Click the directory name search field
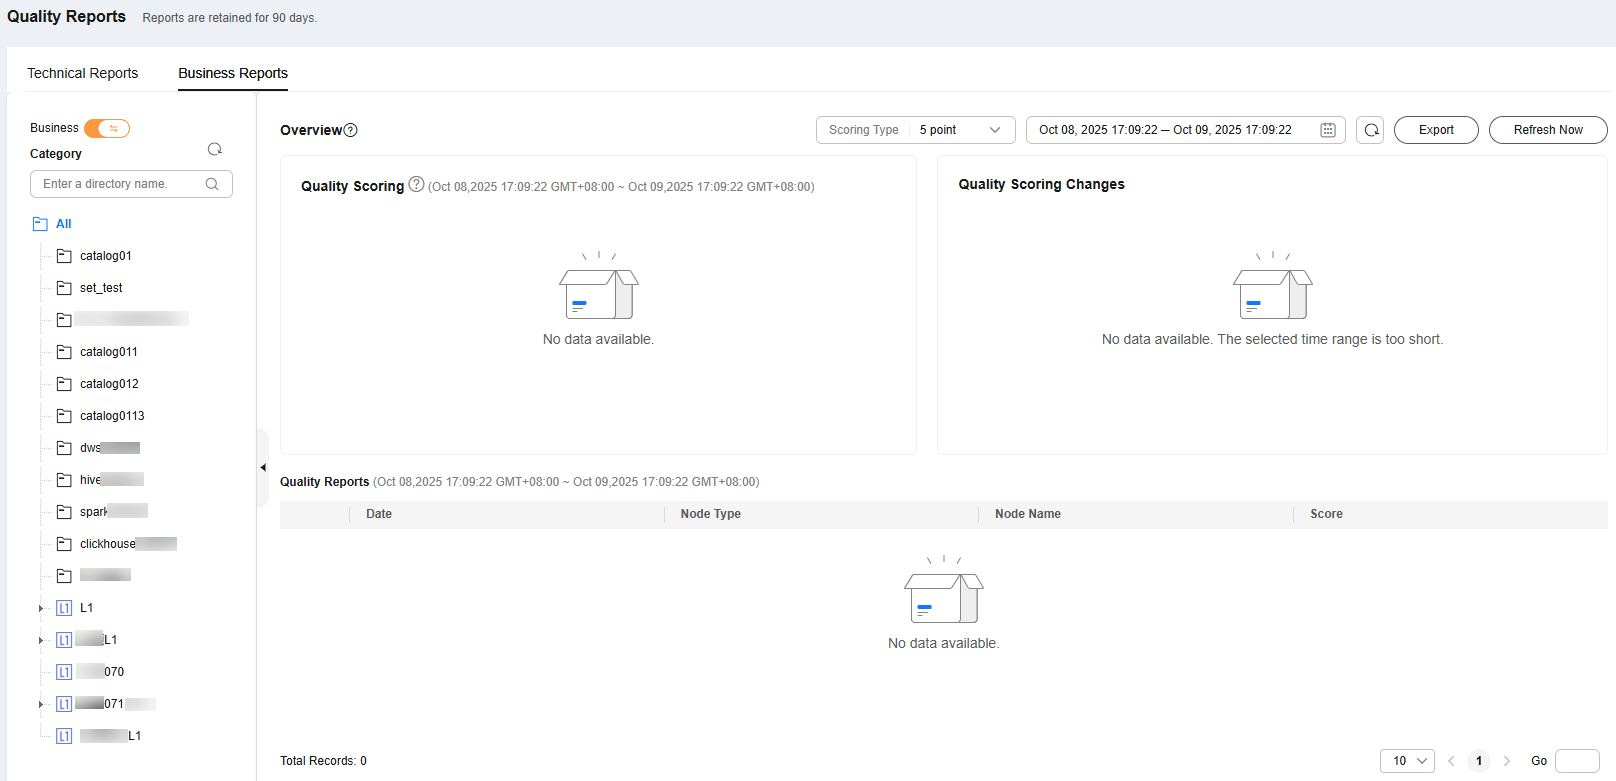The image size is (1616, 781). pyautogui.click(x=120, y=184)
